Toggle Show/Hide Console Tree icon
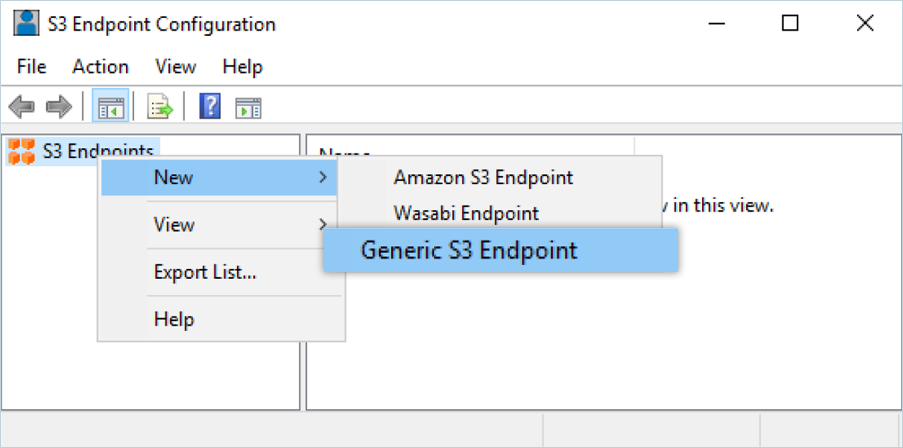 click(x=110, y=106)
